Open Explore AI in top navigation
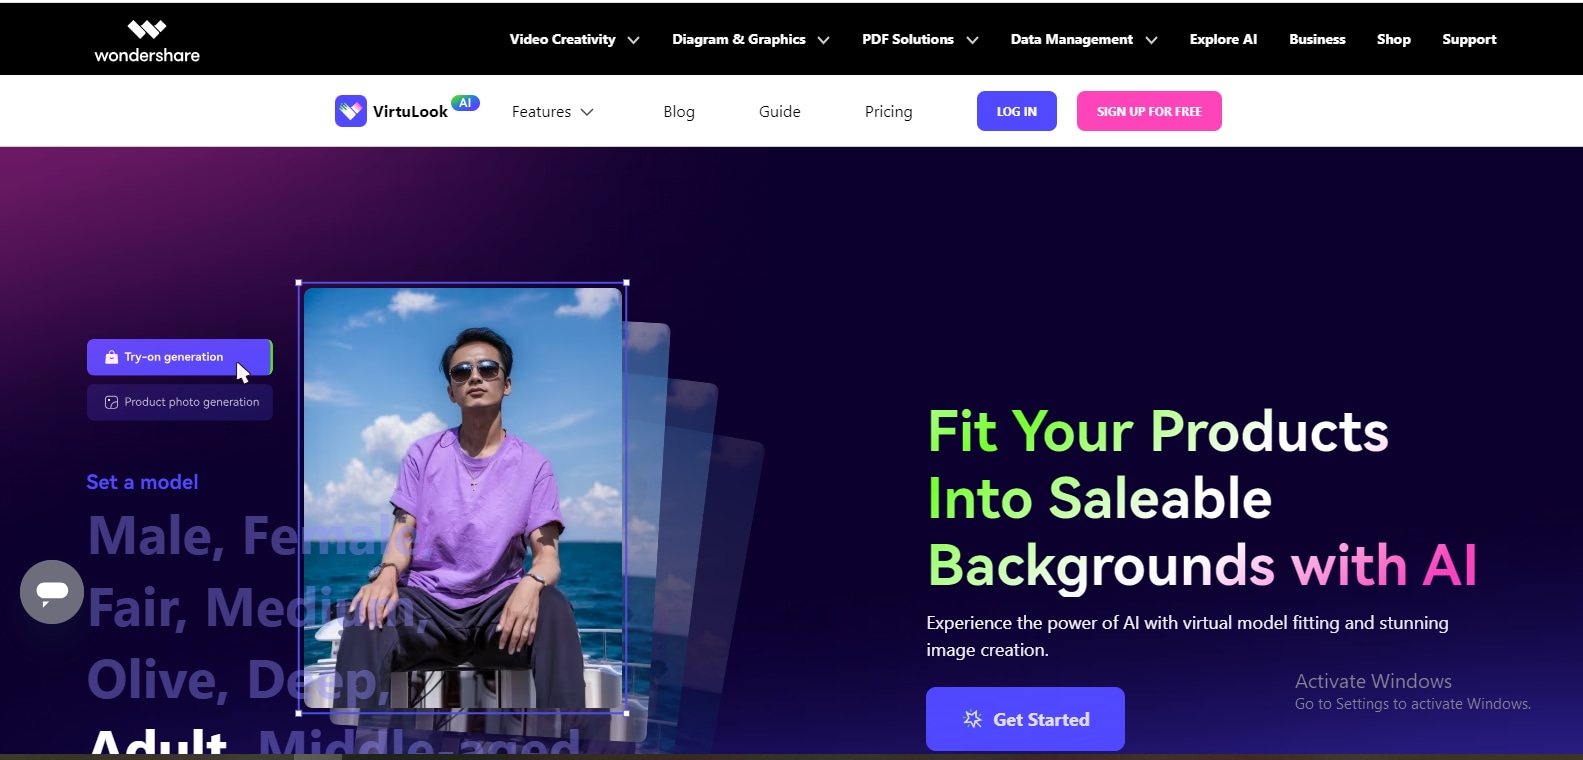The width and height of the screenshot is (1583, 760). [1223, 40]
